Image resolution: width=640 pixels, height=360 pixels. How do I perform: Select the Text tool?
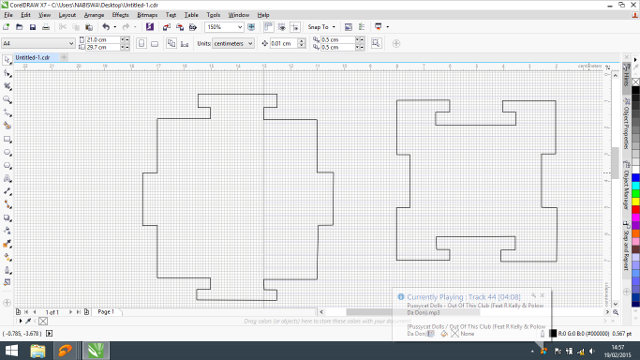tap(7, 179)
